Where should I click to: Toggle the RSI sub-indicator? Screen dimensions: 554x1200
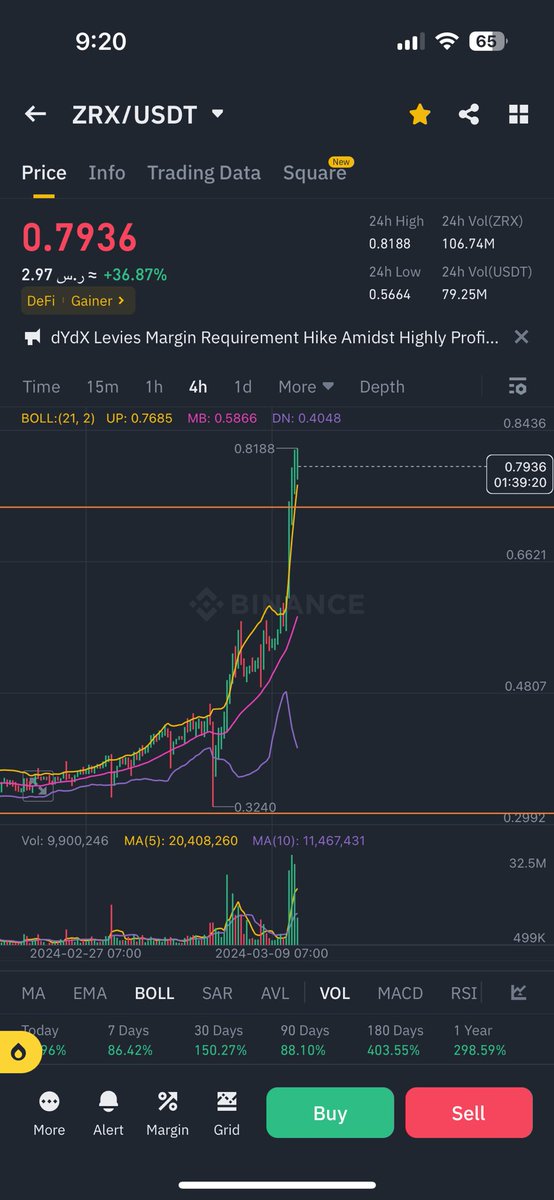[x=464, y=993]
